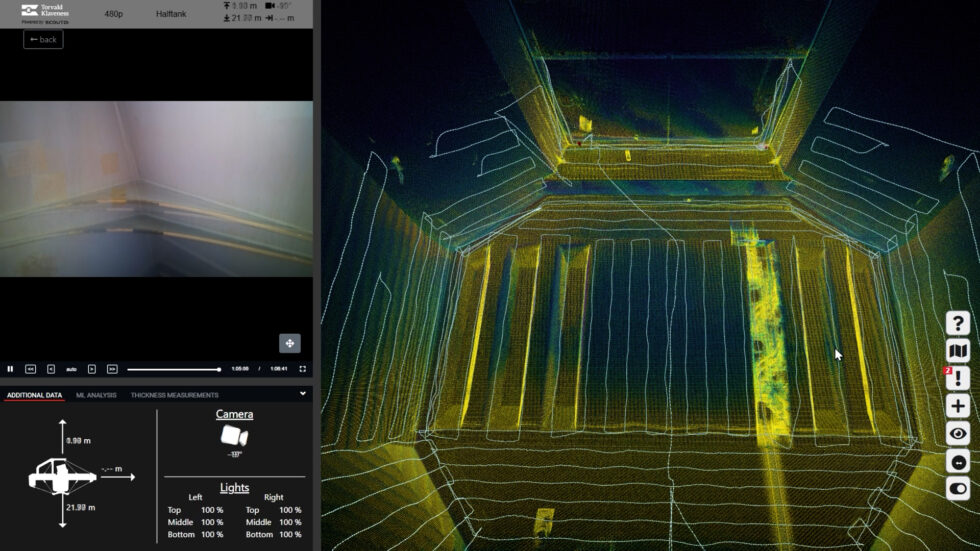Open the help question mark icon
The width and height of the screenshot is (980, 551).
click(958, 323)
